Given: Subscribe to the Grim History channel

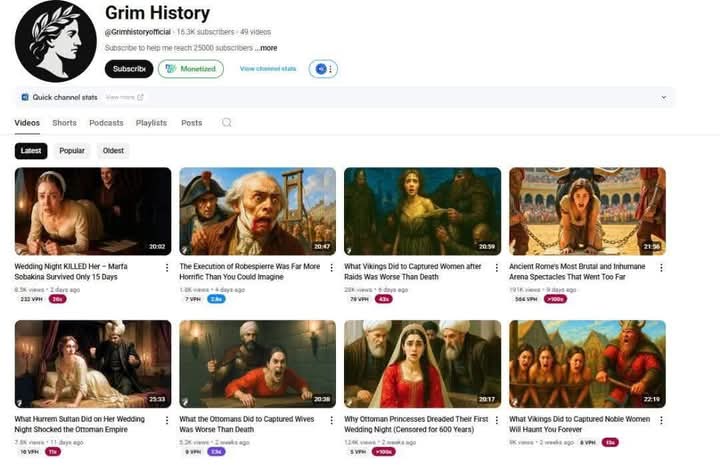Looking at the screenshot, I should coord(129,69).
